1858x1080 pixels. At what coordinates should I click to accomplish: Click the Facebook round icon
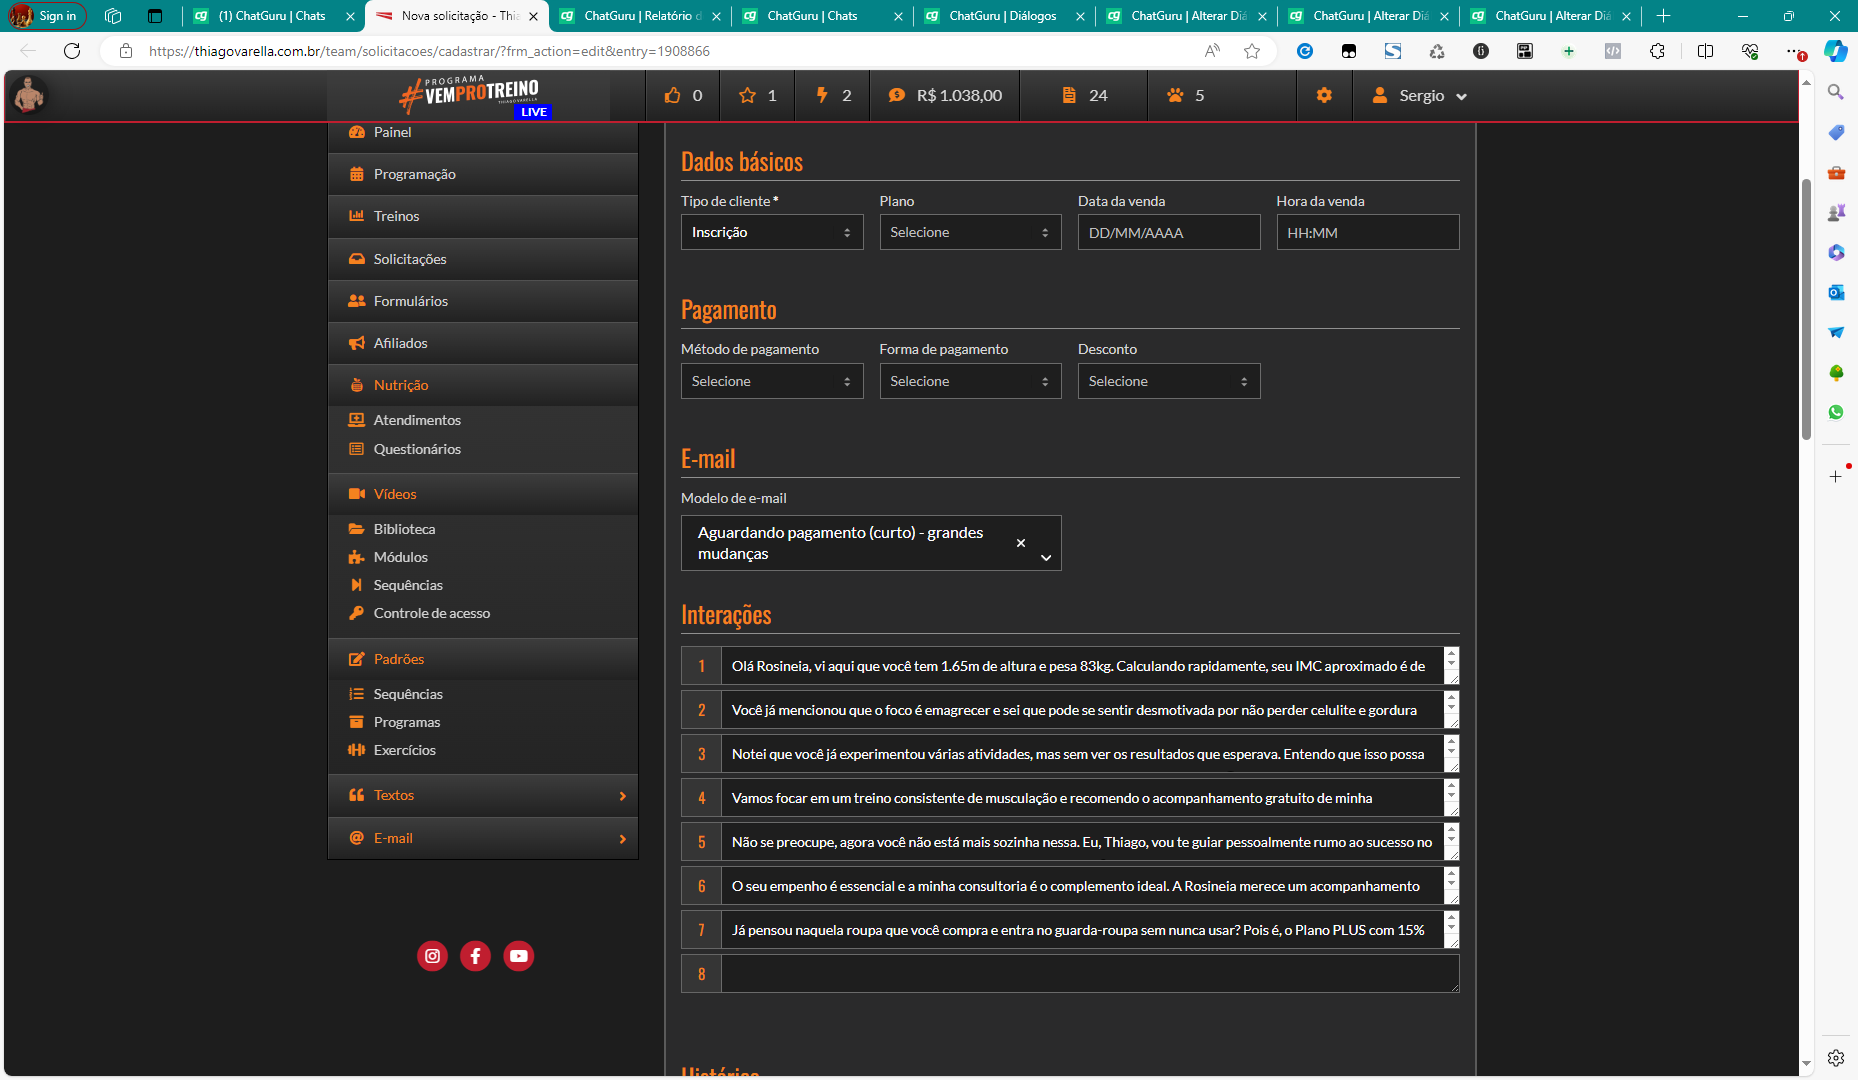tap(475, 956)
